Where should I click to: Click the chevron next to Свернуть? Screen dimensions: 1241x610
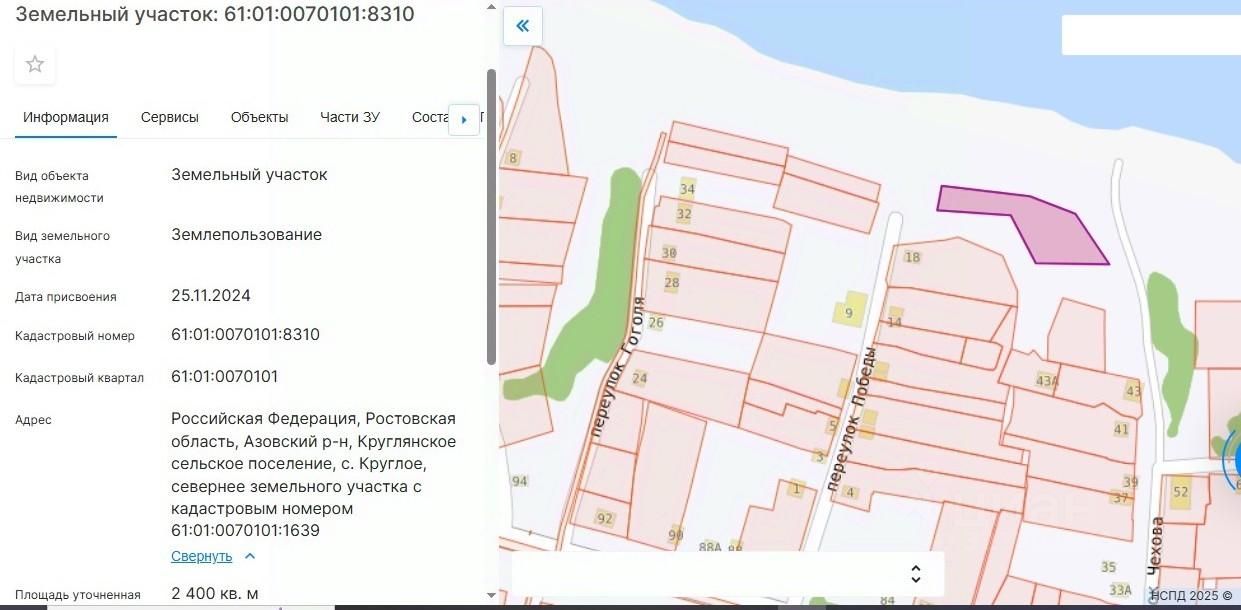(250, 556)
